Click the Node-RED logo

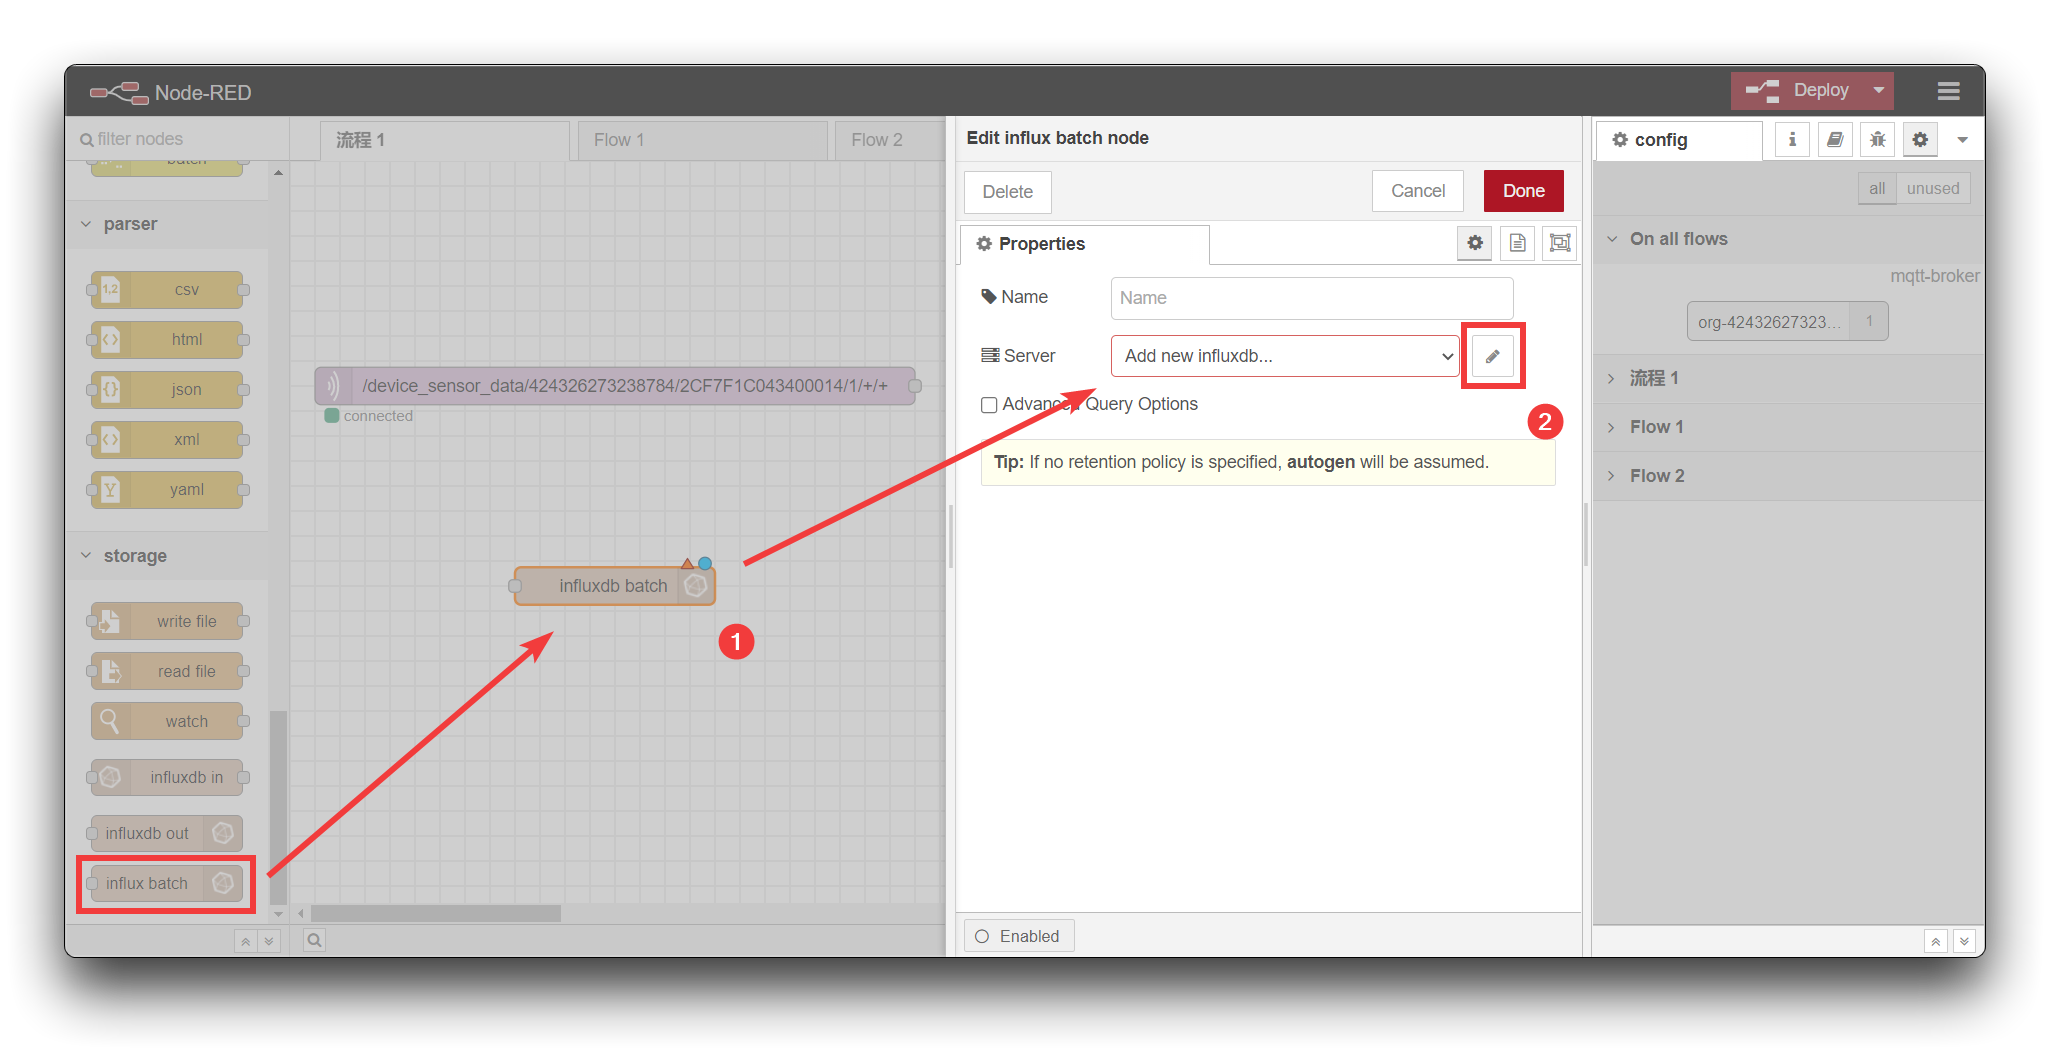[171, 92]
